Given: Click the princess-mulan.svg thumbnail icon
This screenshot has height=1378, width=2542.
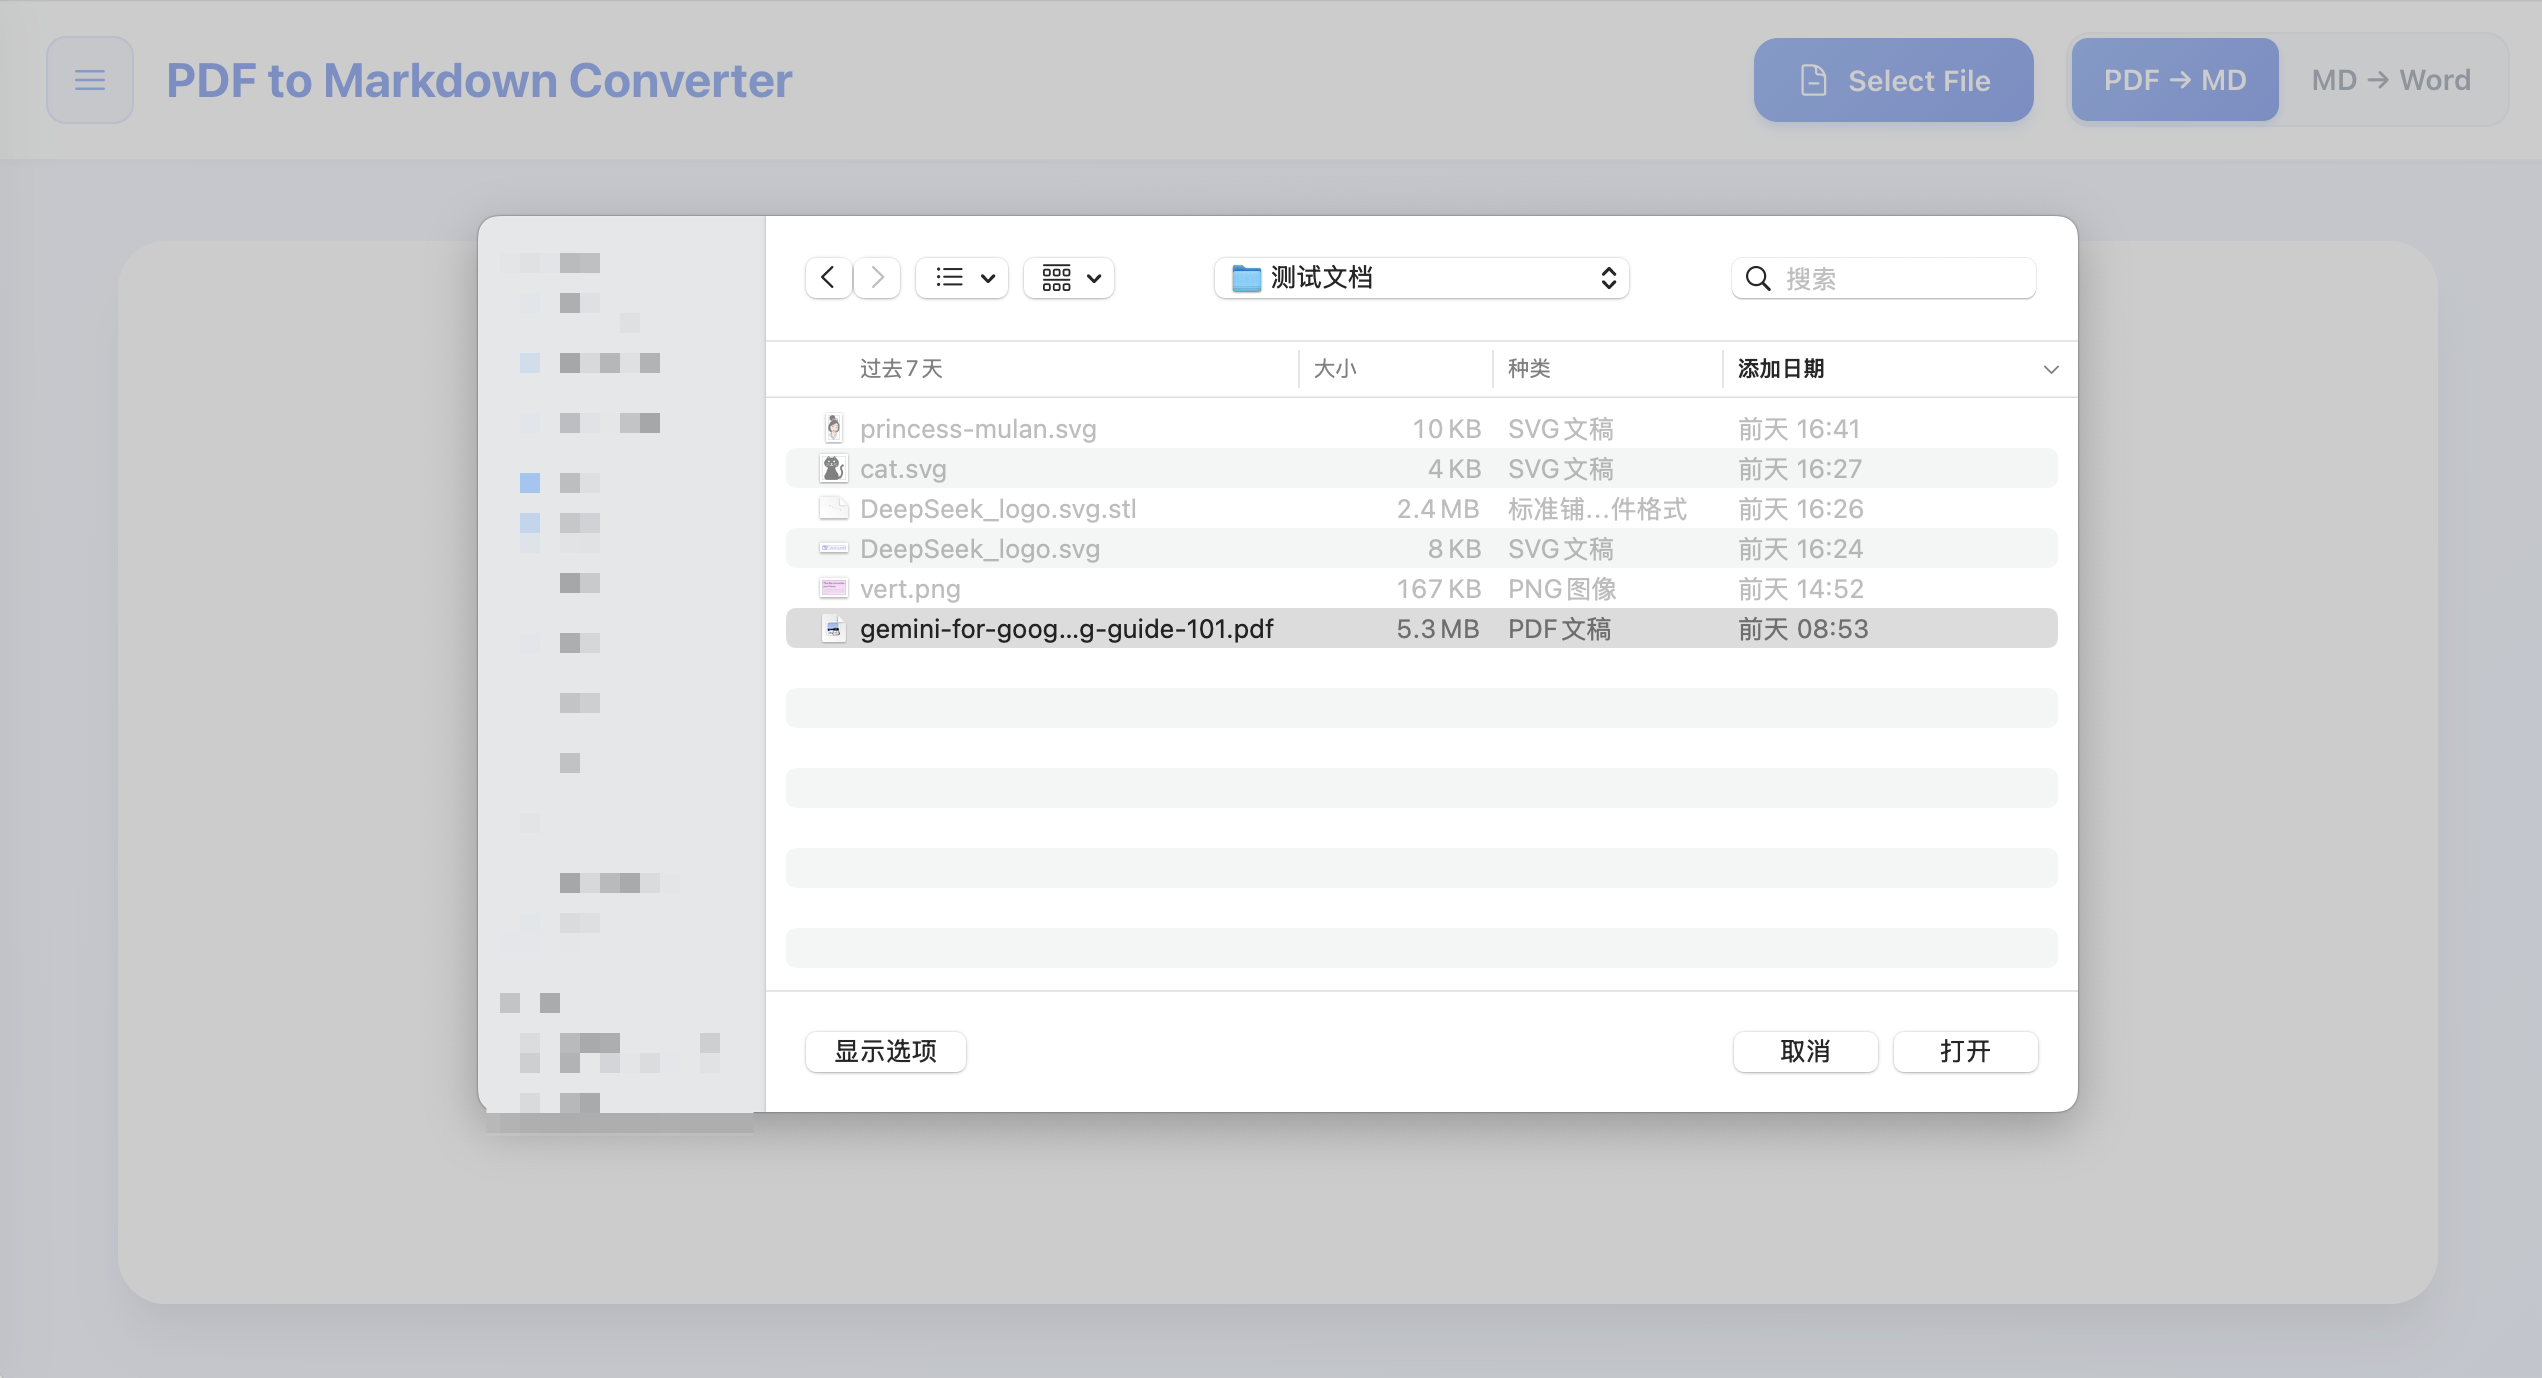Looking at the screenshot, I should [833, 428].
